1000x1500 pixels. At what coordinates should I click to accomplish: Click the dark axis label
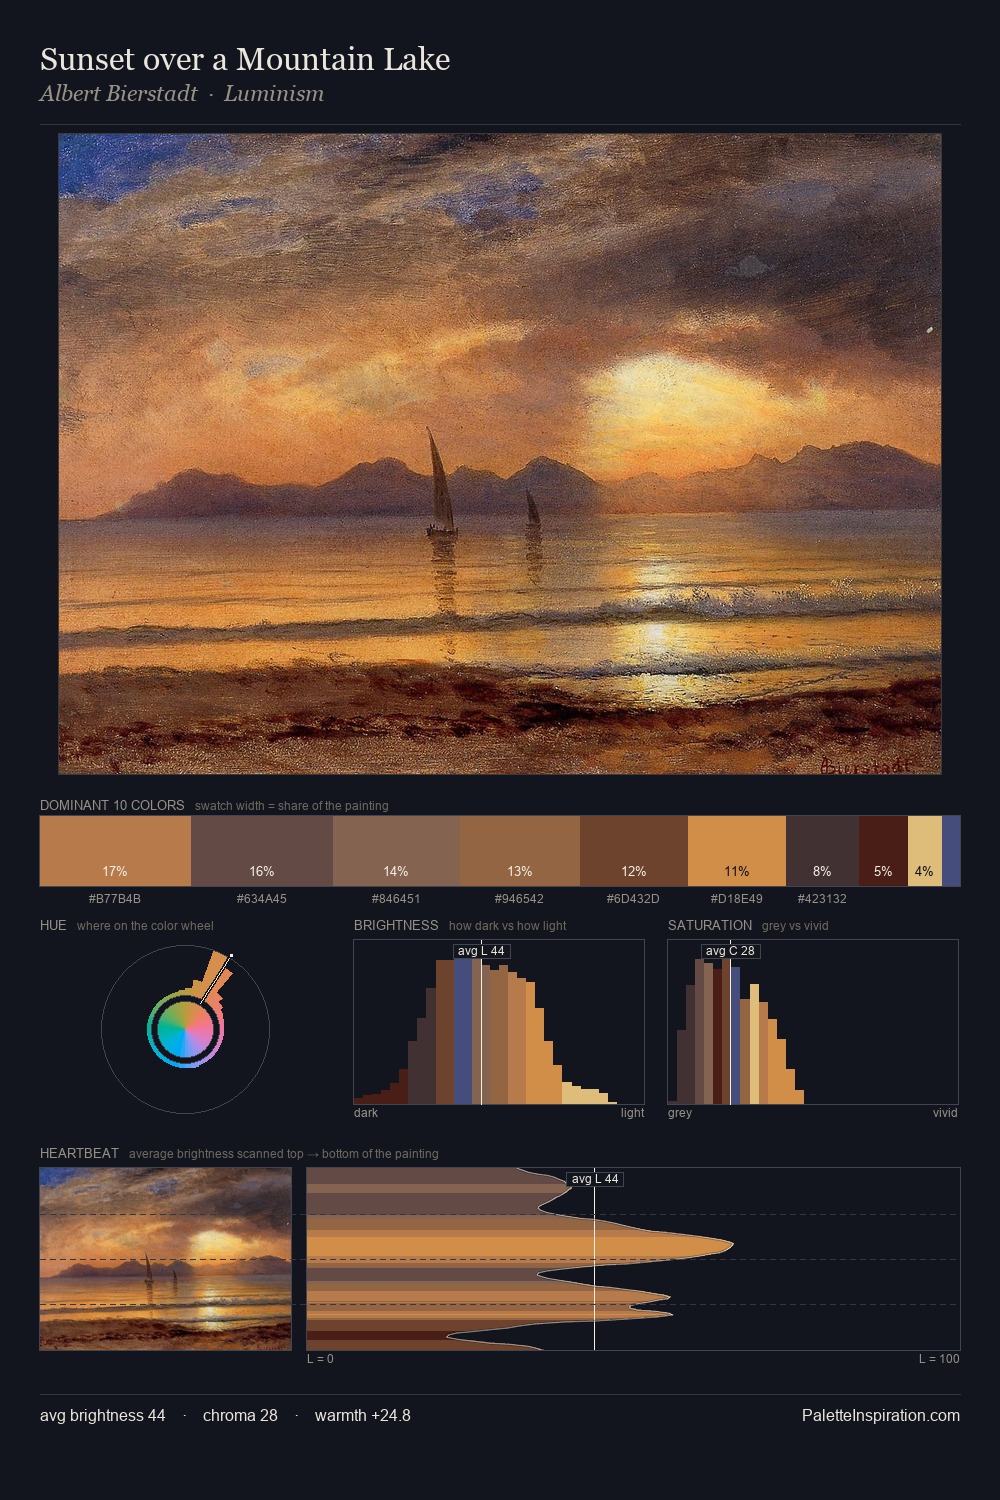[366, 1113]
